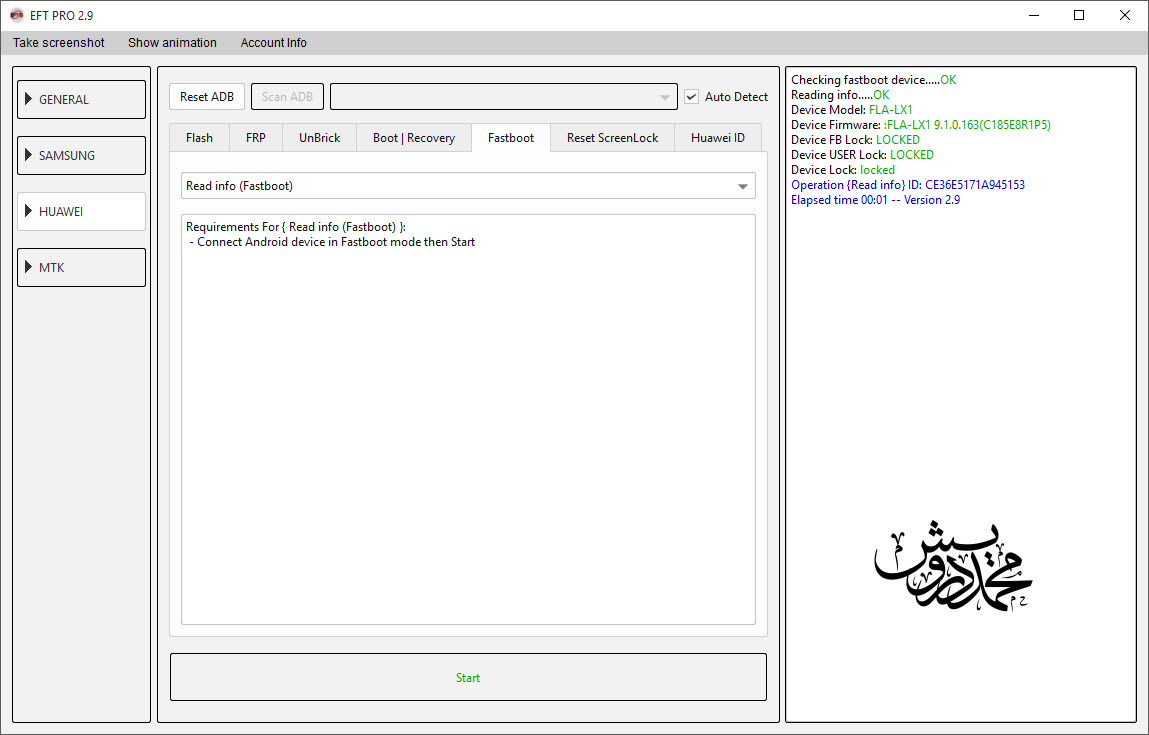This screenshot has width=1149, height=735.
Task: Click the 'Device USER Lock: LOCKED' line
Action: [x=862, y=155]
